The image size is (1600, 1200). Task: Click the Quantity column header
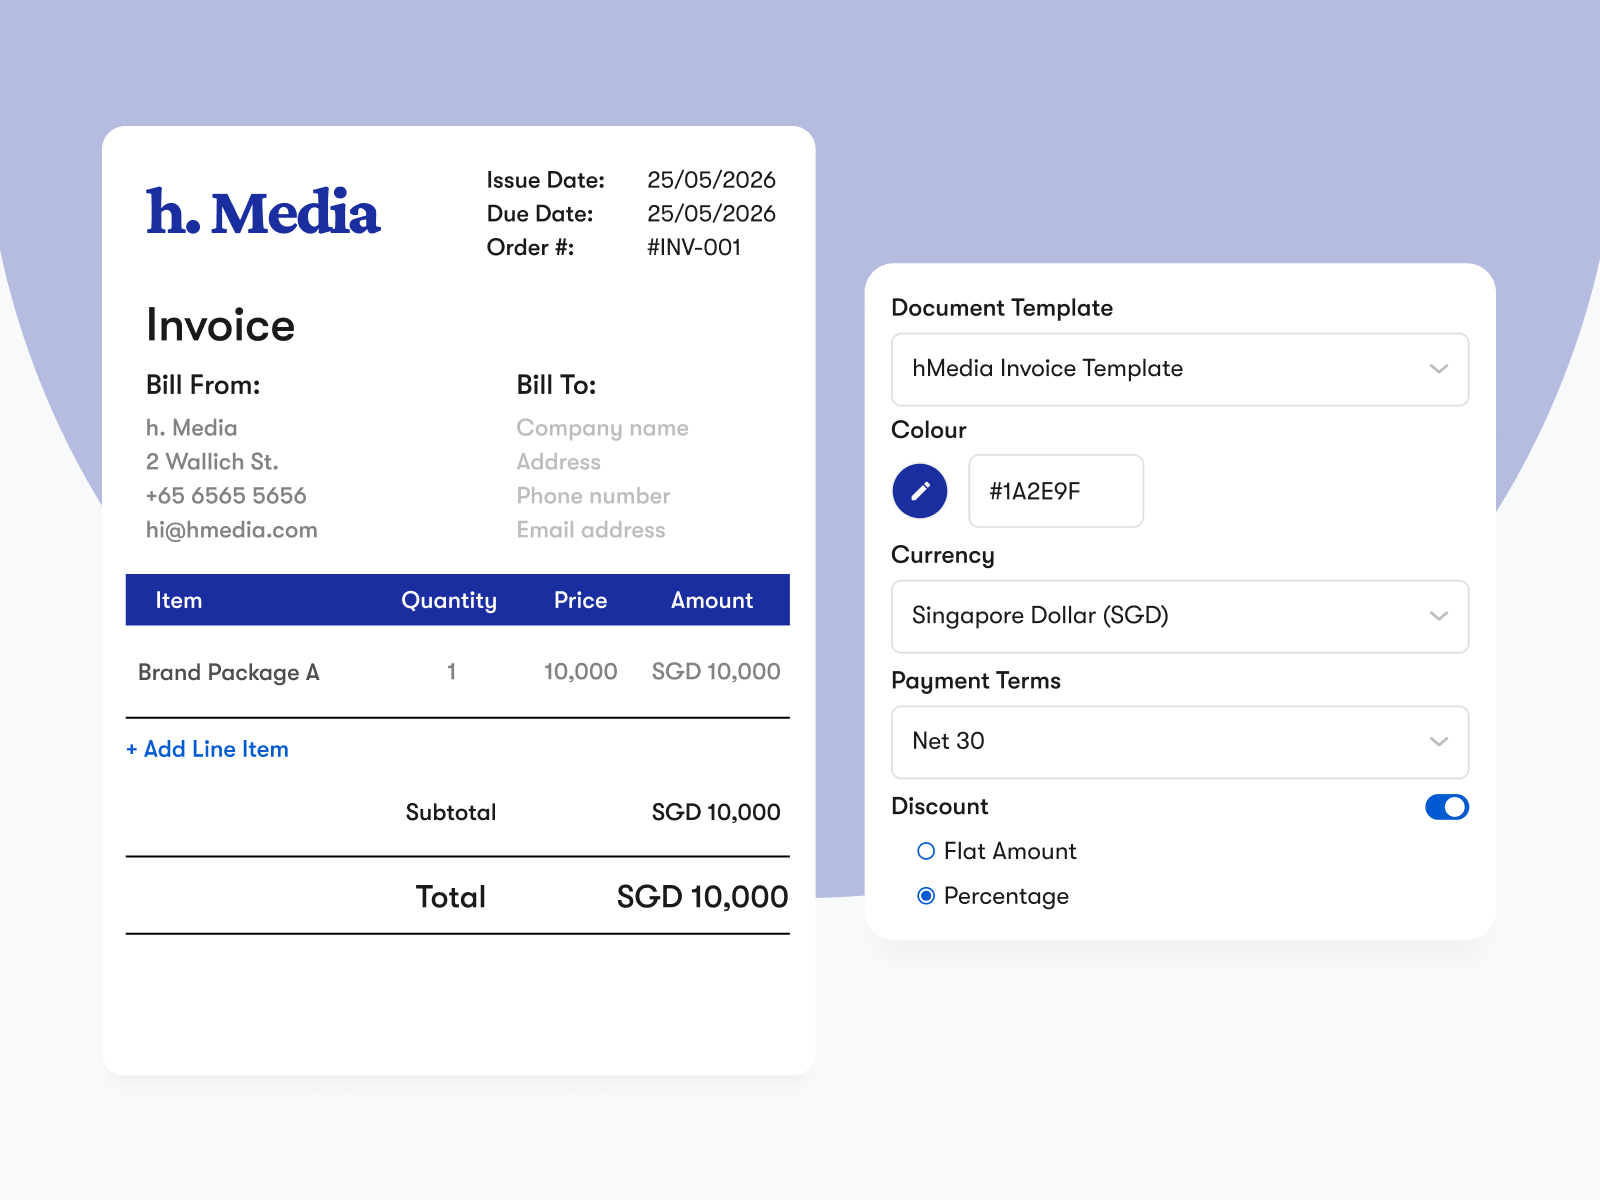(x=449, y=600)
